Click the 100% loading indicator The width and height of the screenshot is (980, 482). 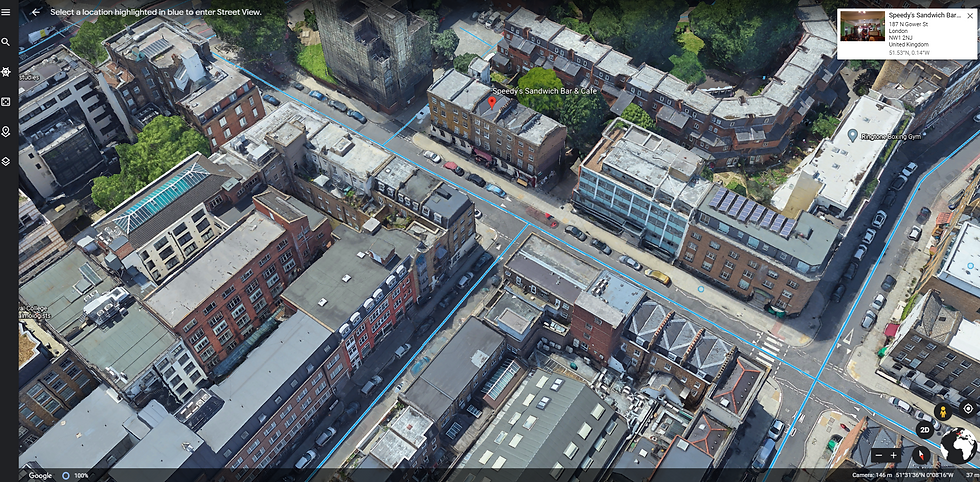[74, 476]
